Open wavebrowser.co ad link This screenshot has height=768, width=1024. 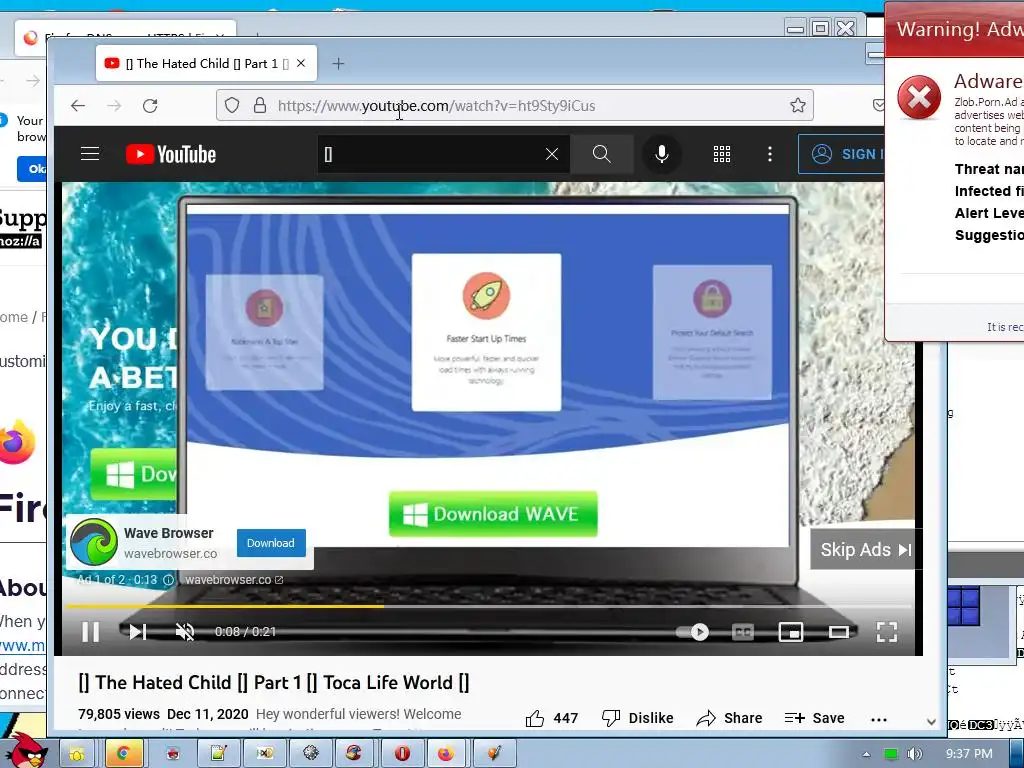pos(234,579)
